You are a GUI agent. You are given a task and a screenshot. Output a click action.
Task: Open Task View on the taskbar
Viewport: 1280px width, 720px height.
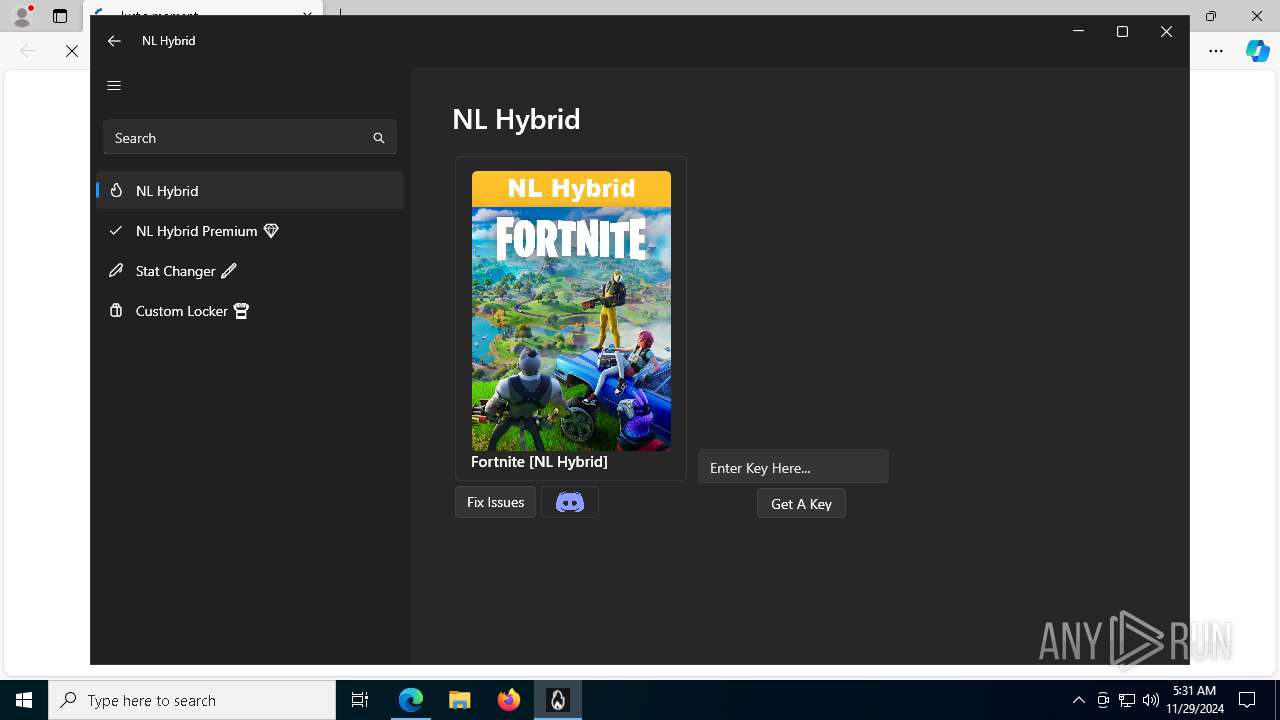click(360, 700)
